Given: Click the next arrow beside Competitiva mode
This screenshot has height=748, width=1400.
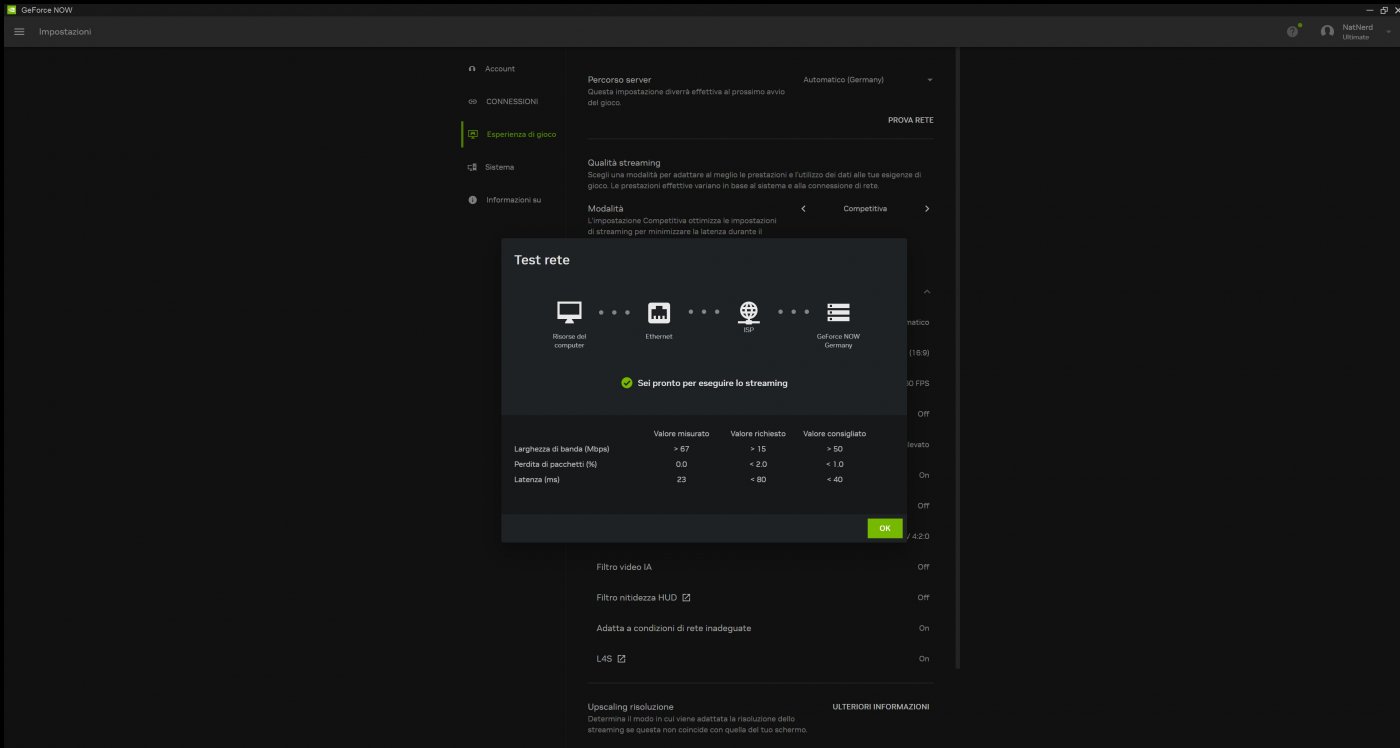Looking at the screenshot, I should tap(926, 208).
